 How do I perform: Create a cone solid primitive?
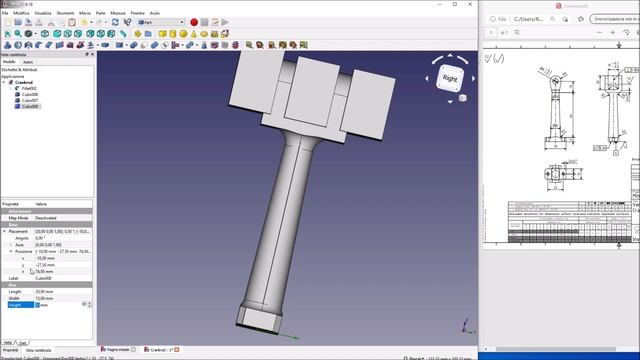(193, 34)
